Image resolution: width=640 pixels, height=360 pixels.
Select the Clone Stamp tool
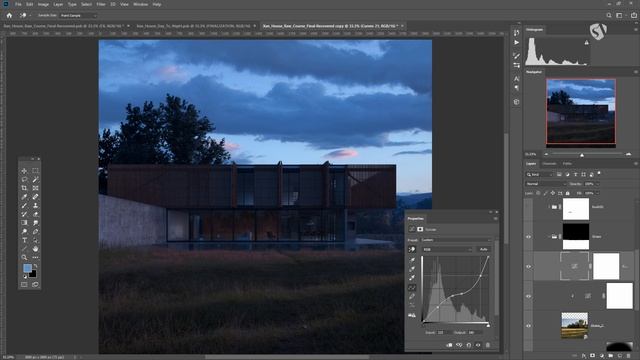tap(36, 206)
